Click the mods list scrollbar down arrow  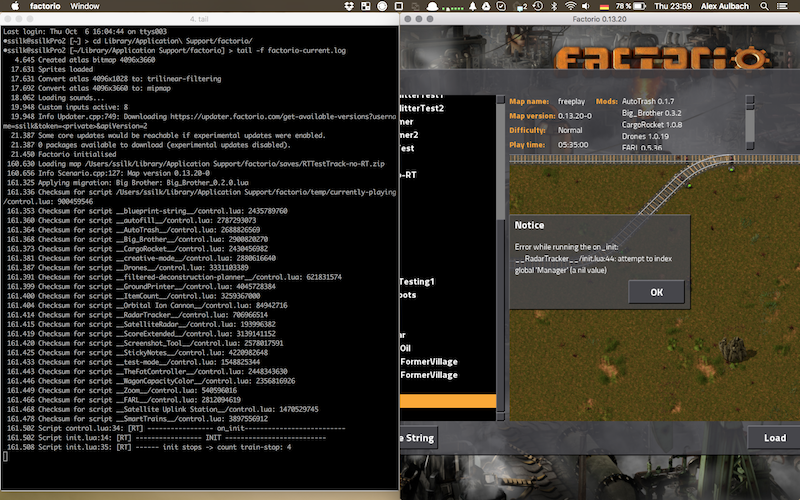click(749, 146)
